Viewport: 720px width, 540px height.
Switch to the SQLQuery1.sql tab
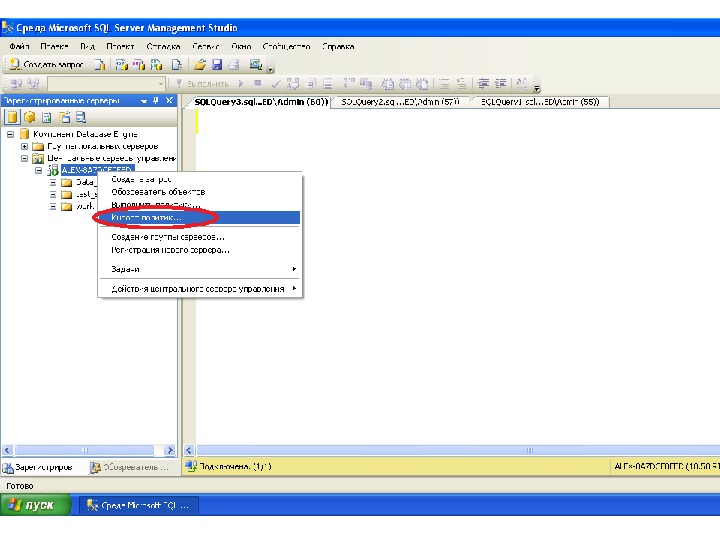coord(540,102)
